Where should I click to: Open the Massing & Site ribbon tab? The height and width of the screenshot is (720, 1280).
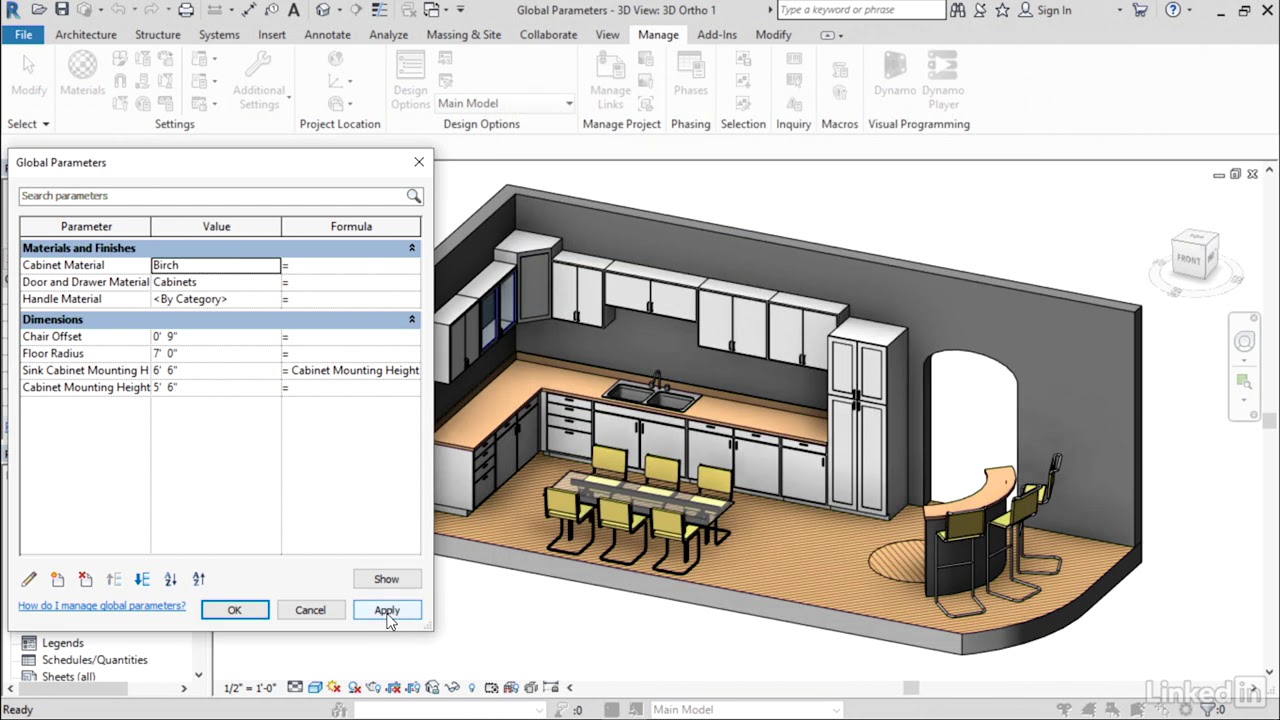[464, 34]
